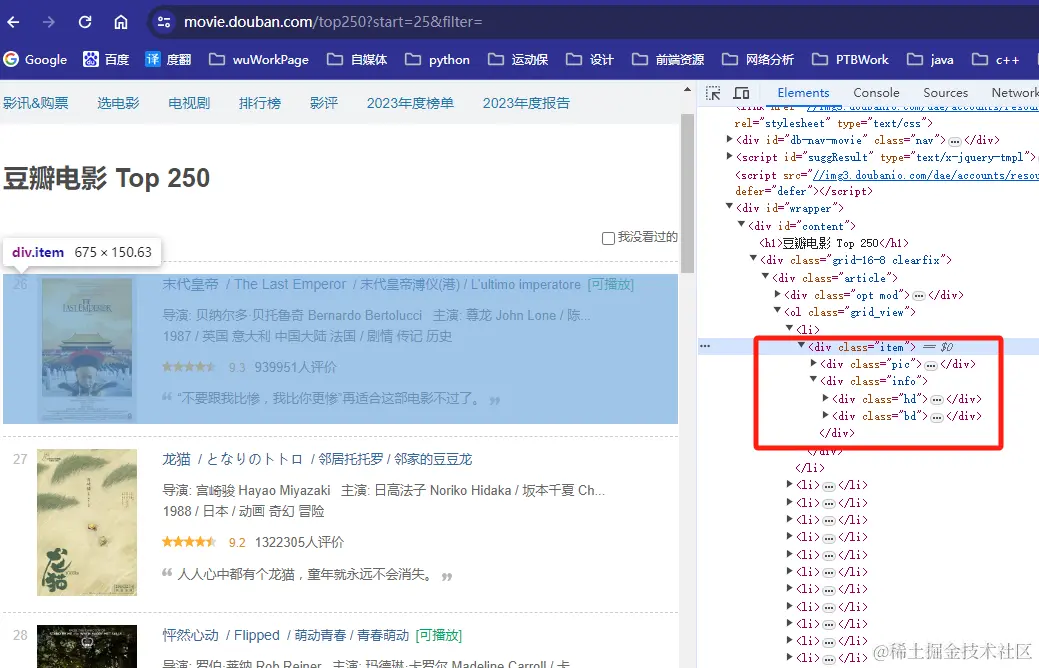Open the 2023年度榜单 nav link
The width and height of the screenshot is (1039, 668).
tap(410, 103)
